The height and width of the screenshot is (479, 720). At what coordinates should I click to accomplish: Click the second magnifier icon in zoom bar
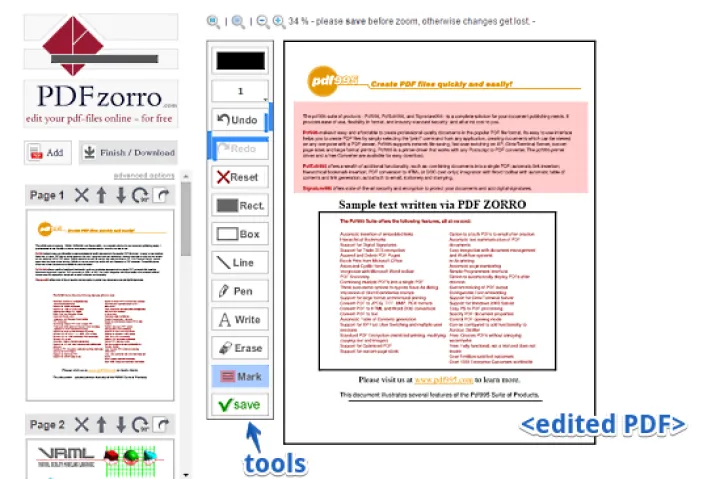[x=238, y=22]
